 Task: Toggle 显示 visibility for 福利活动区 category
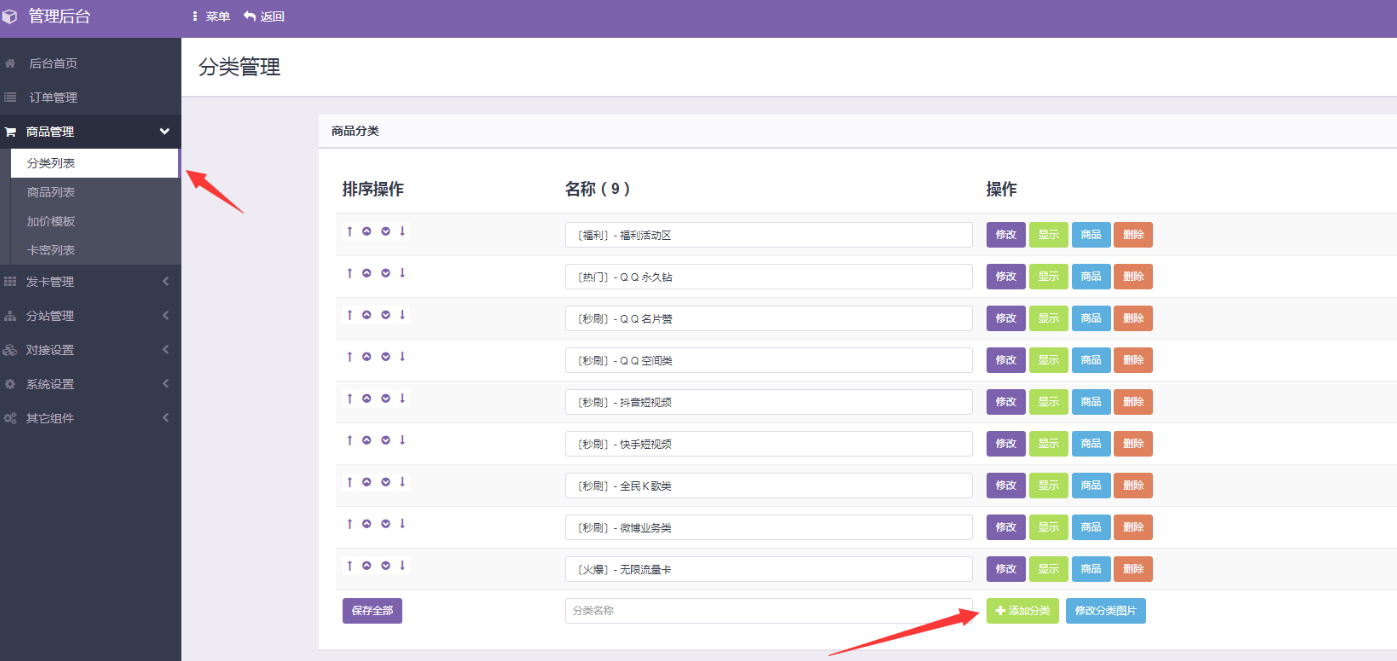(1048, 235)
